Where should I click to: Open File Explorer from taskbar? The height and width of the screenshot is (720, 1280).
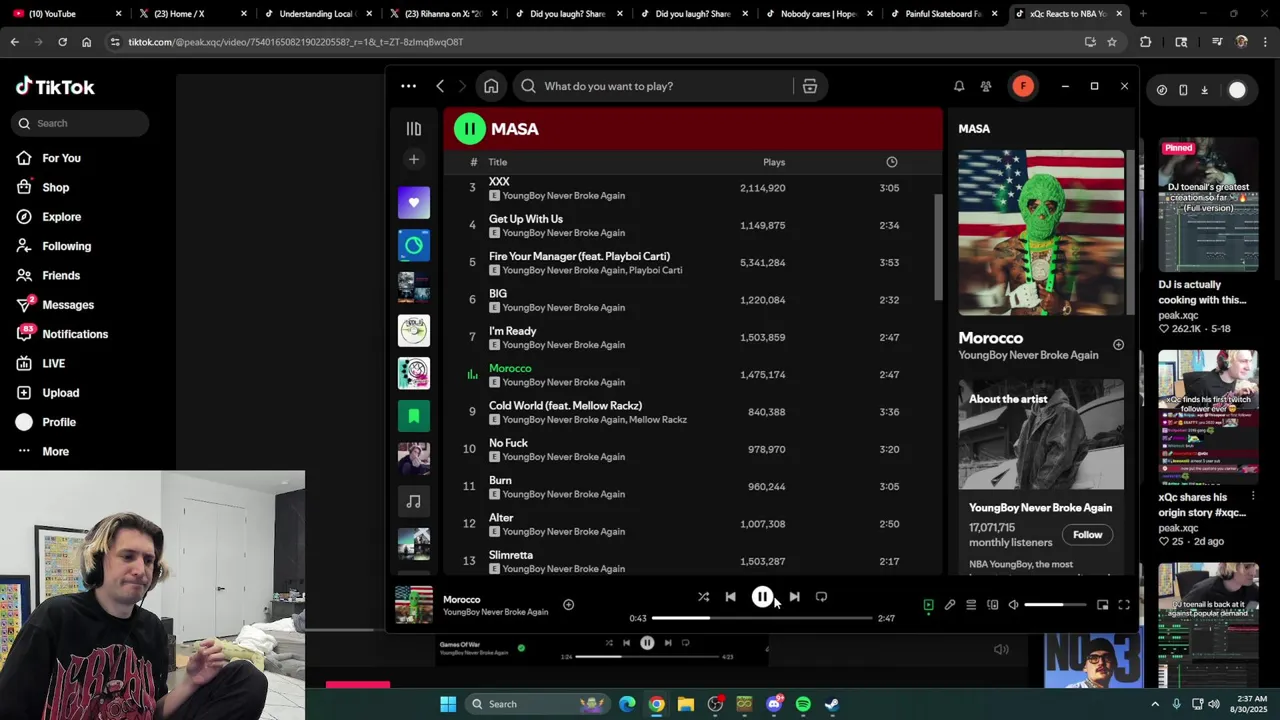tap(686, 704)
